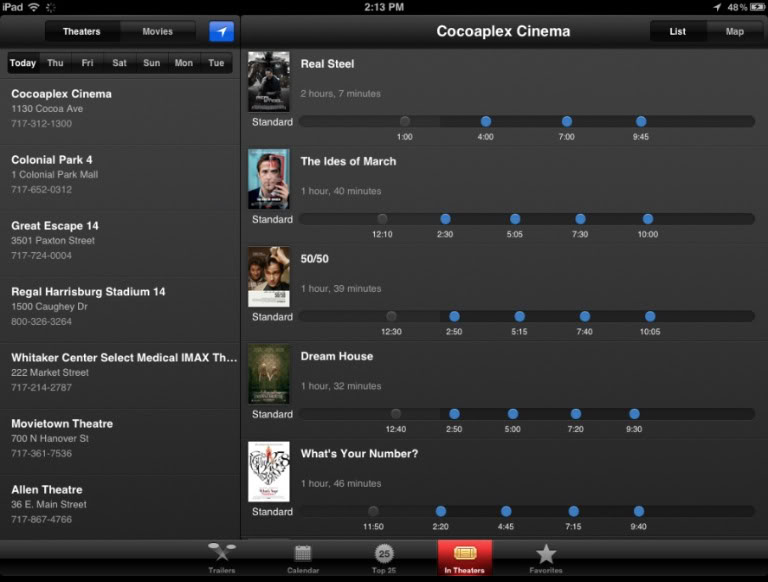This screenshot has width=768, height=582.
Task: Pick 50/50 10:05 showtime dot
Action: point(650,316)
